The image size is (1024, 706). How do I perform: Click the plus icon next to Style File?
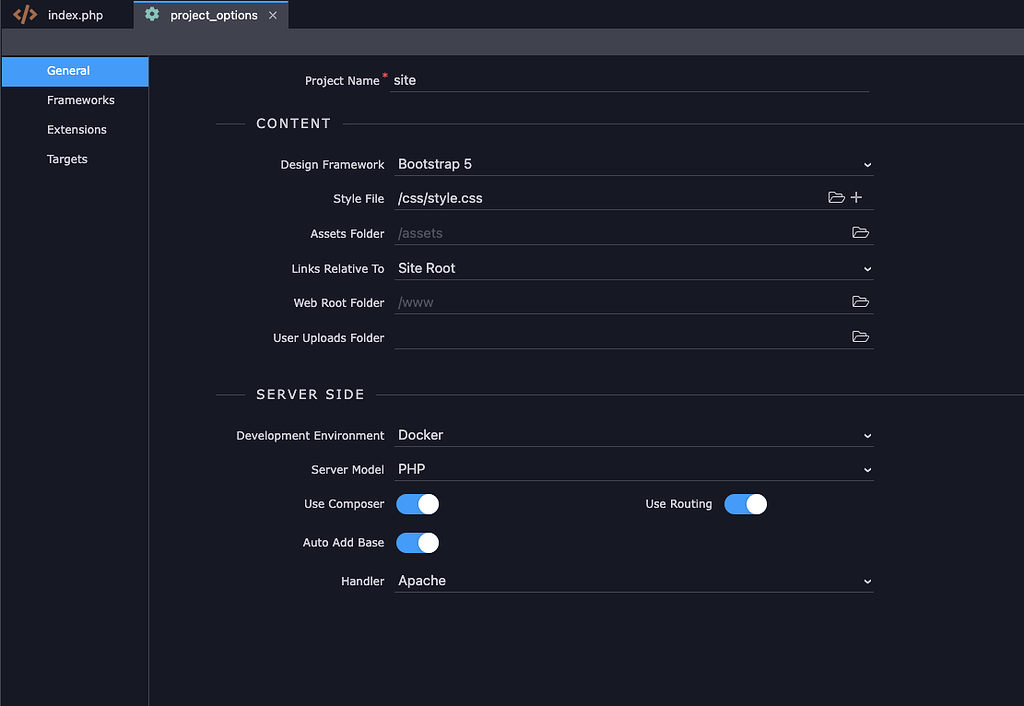(857, 197)
